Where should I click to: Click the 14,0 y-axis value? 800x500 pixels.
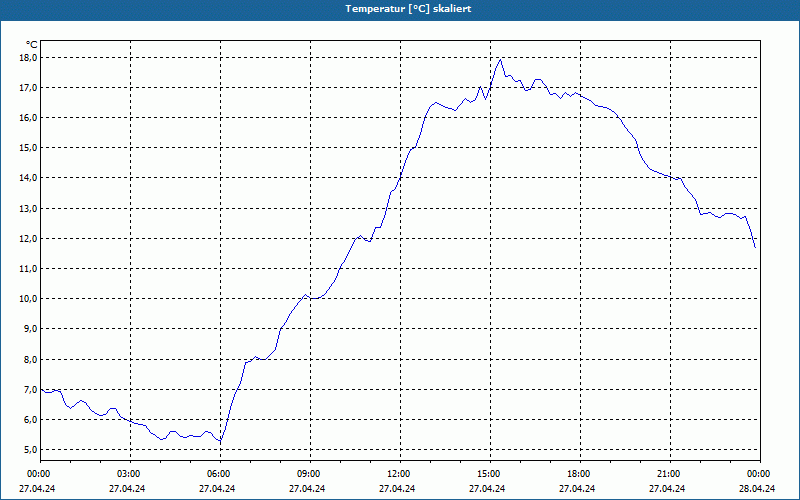click(x=29, y=178)
